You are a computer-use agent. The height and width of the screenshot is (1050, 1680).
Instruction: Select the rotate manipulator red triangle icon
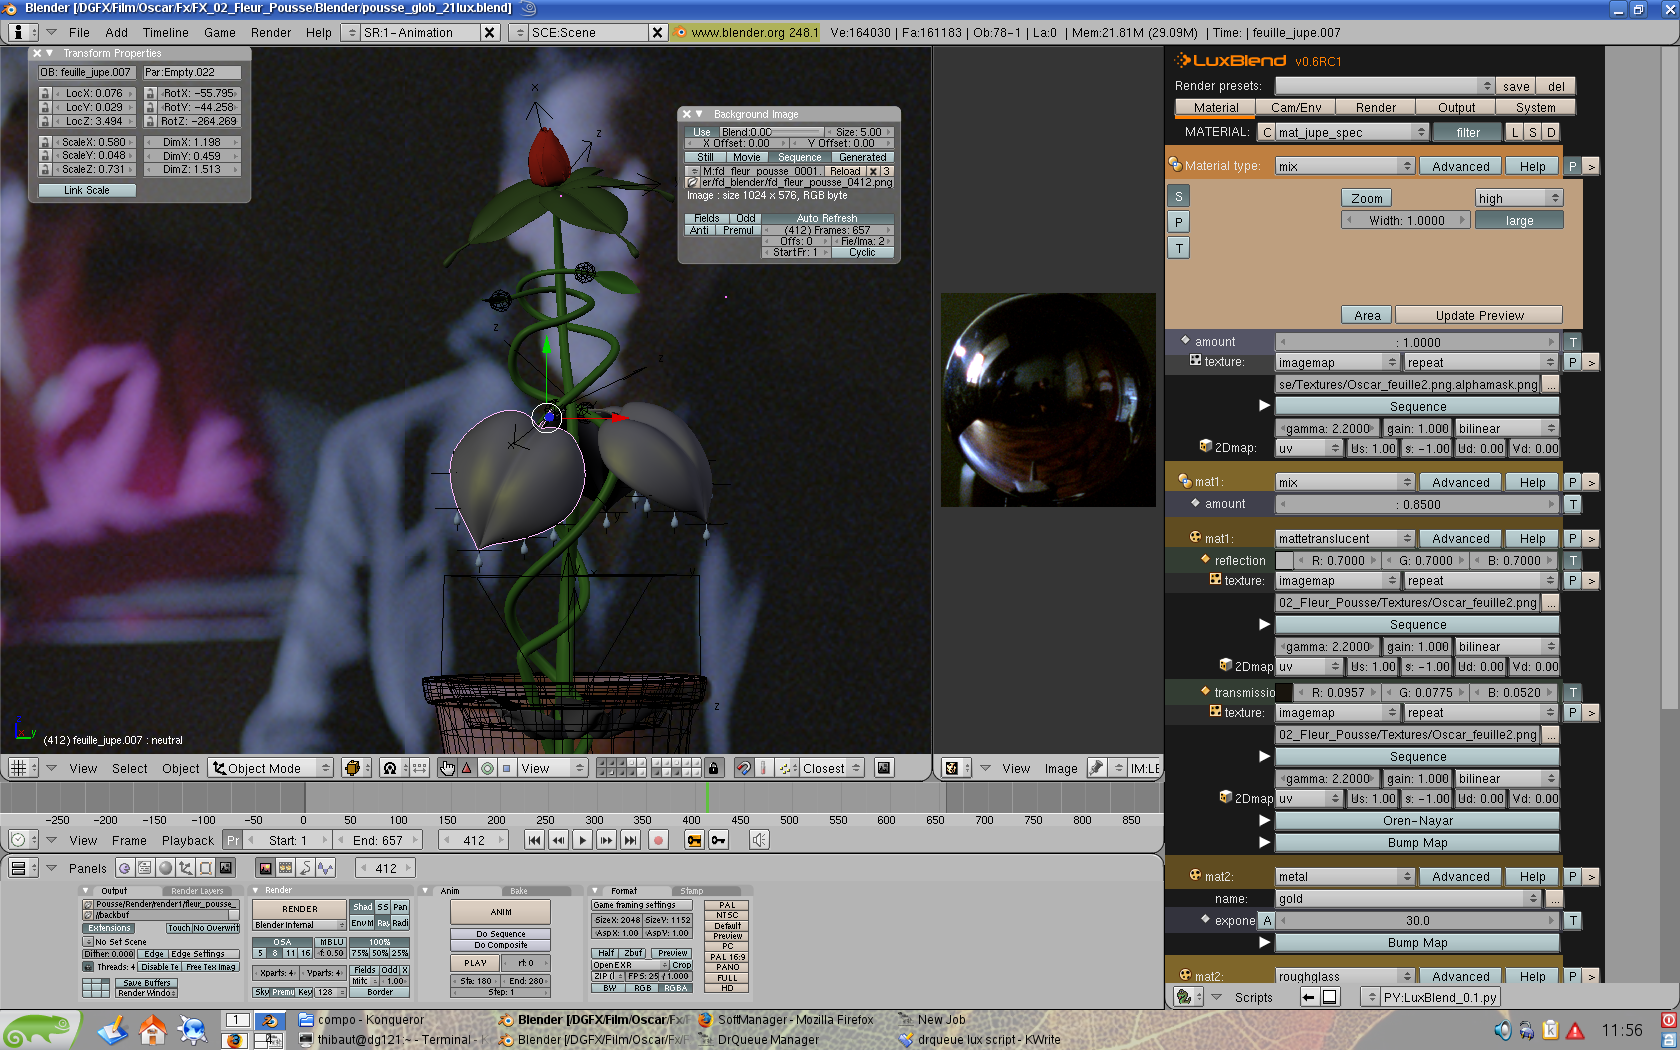(467, 768)
